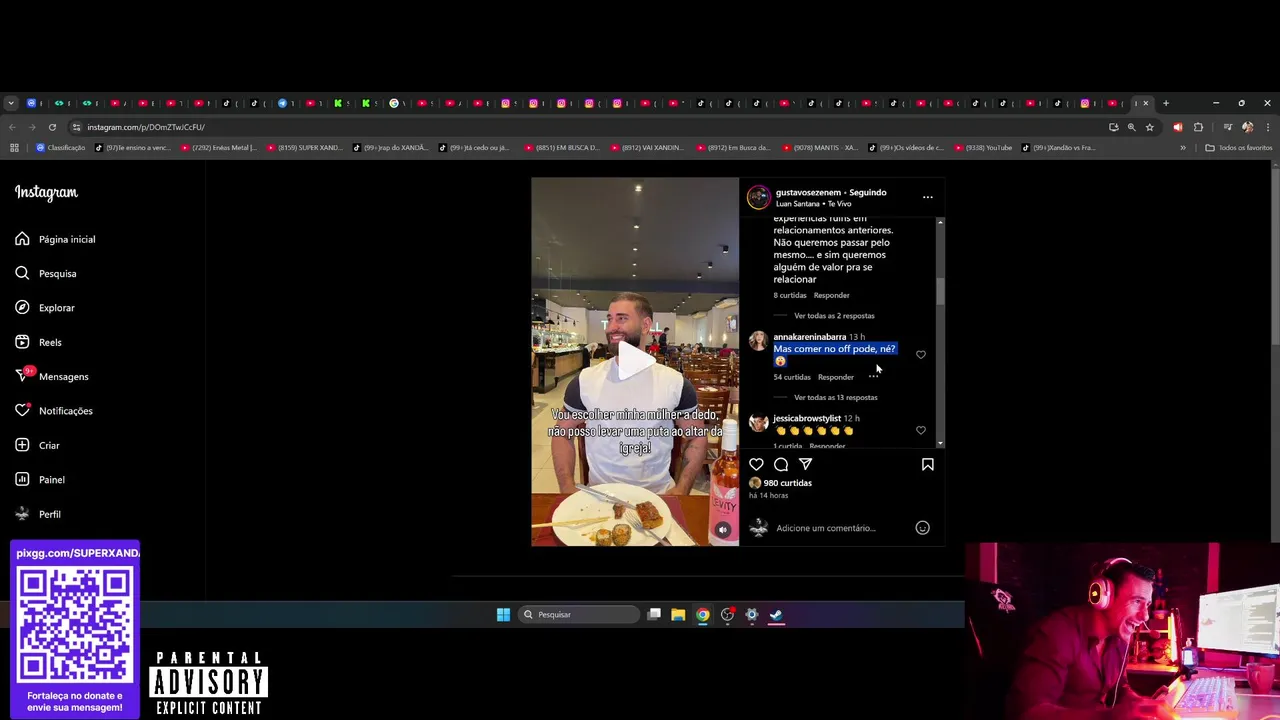The width and height of the screenshot is (1280, 720).
Task: Click Luan Santana • Te Vivo audio link
Action: (814, 204)
